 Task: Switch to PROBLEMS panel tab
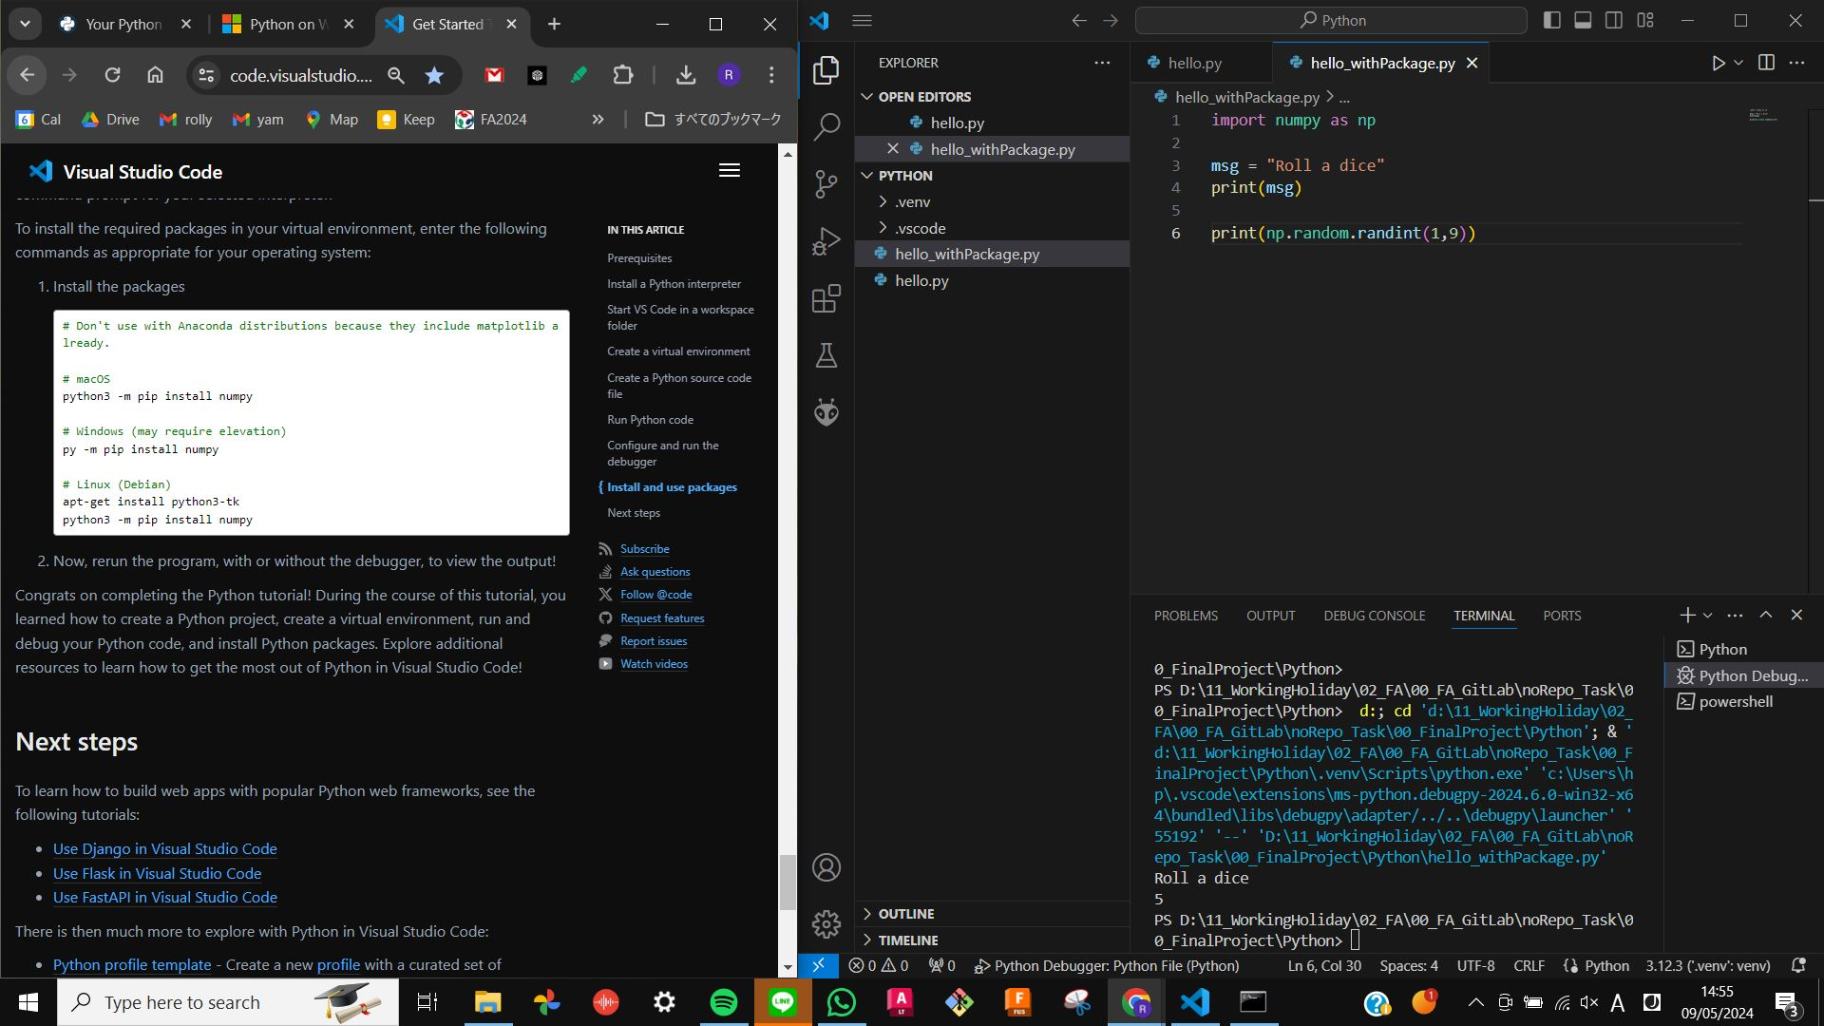[1186, 616]
